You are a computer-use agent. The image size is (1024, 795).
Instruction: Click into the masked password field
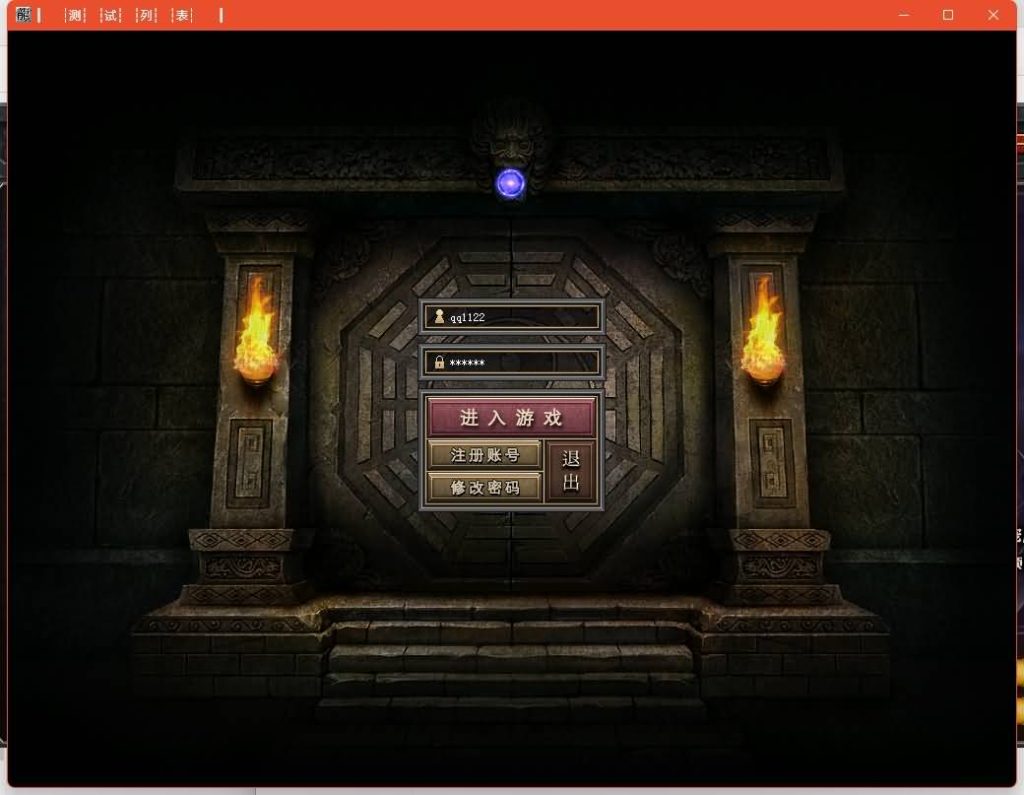click(520, 362)
